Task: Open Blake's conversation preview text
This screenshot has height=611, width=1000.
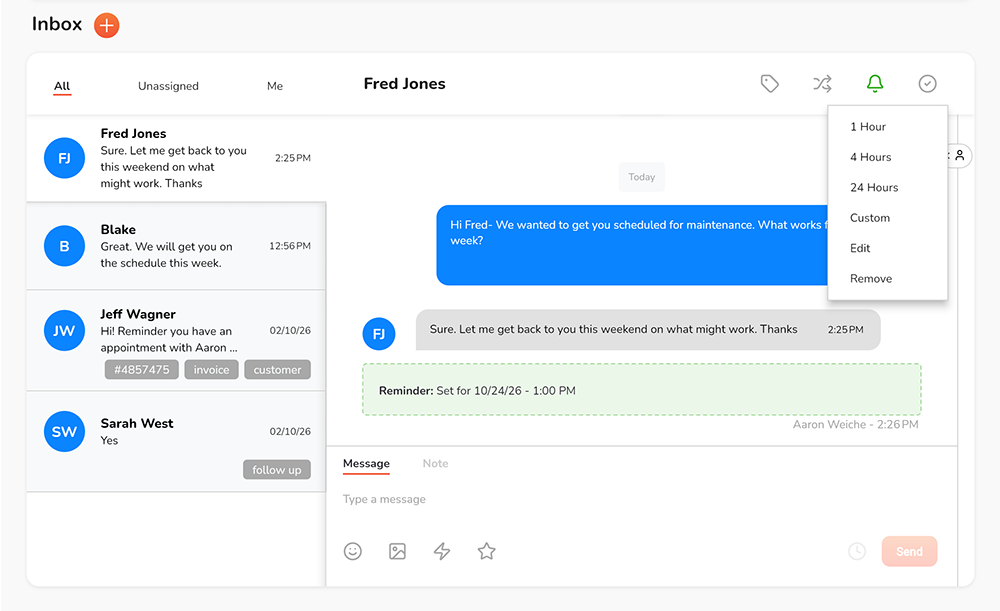Action: 166,255
